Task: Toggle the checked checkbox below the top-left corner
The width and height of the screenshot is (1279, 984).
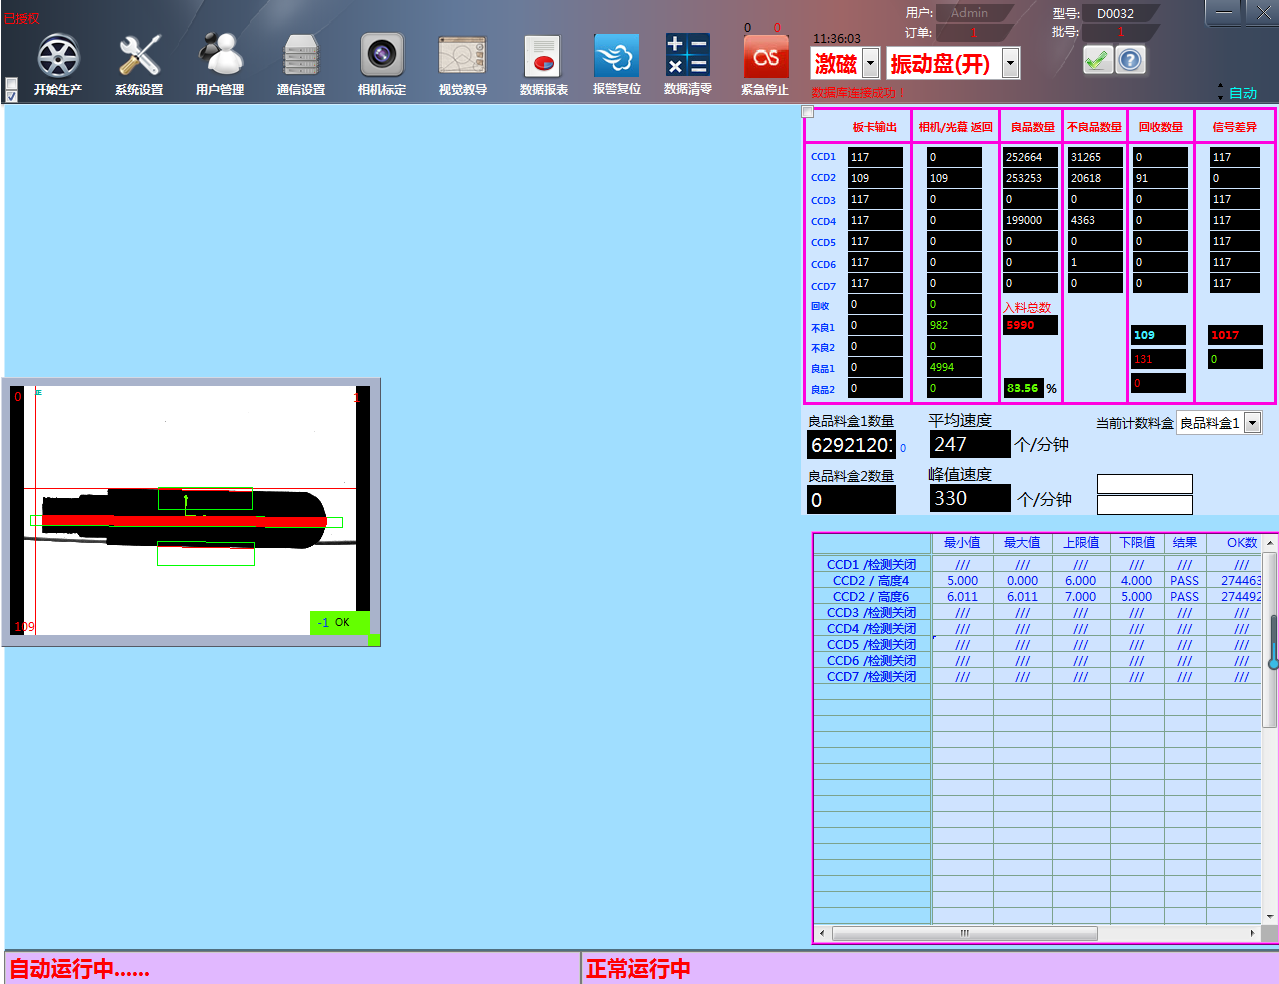Action: (x=11, y=97)
